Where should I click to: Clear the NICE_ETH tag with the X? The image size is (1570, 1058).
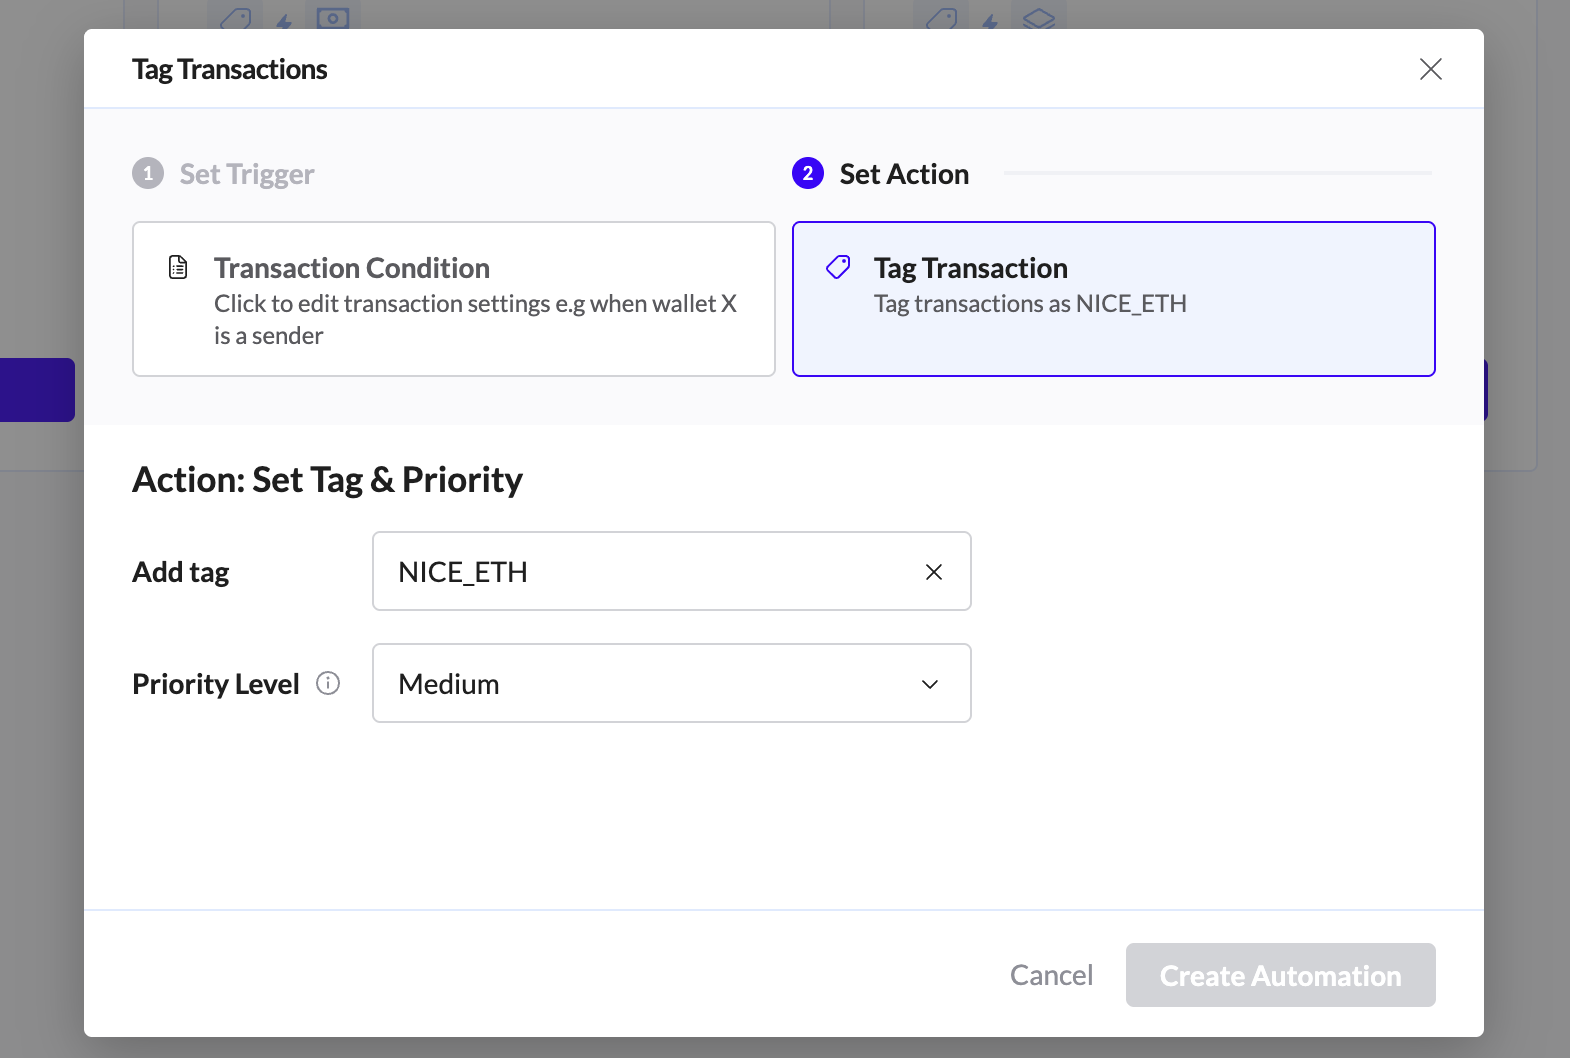click(933, 572)
